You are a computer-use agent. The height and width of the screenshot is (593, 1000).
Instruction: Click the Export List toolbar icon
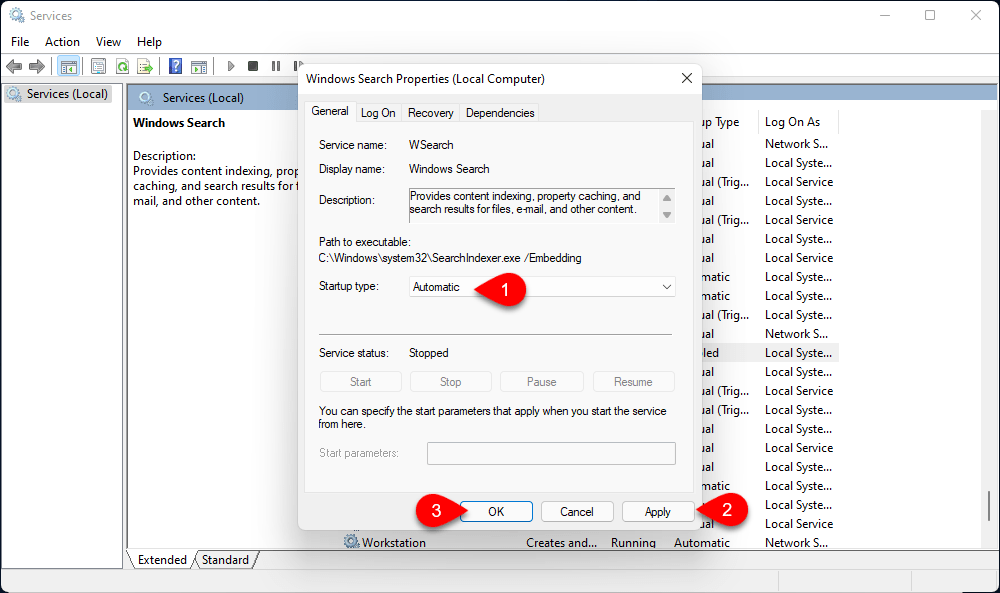(145, 66)
